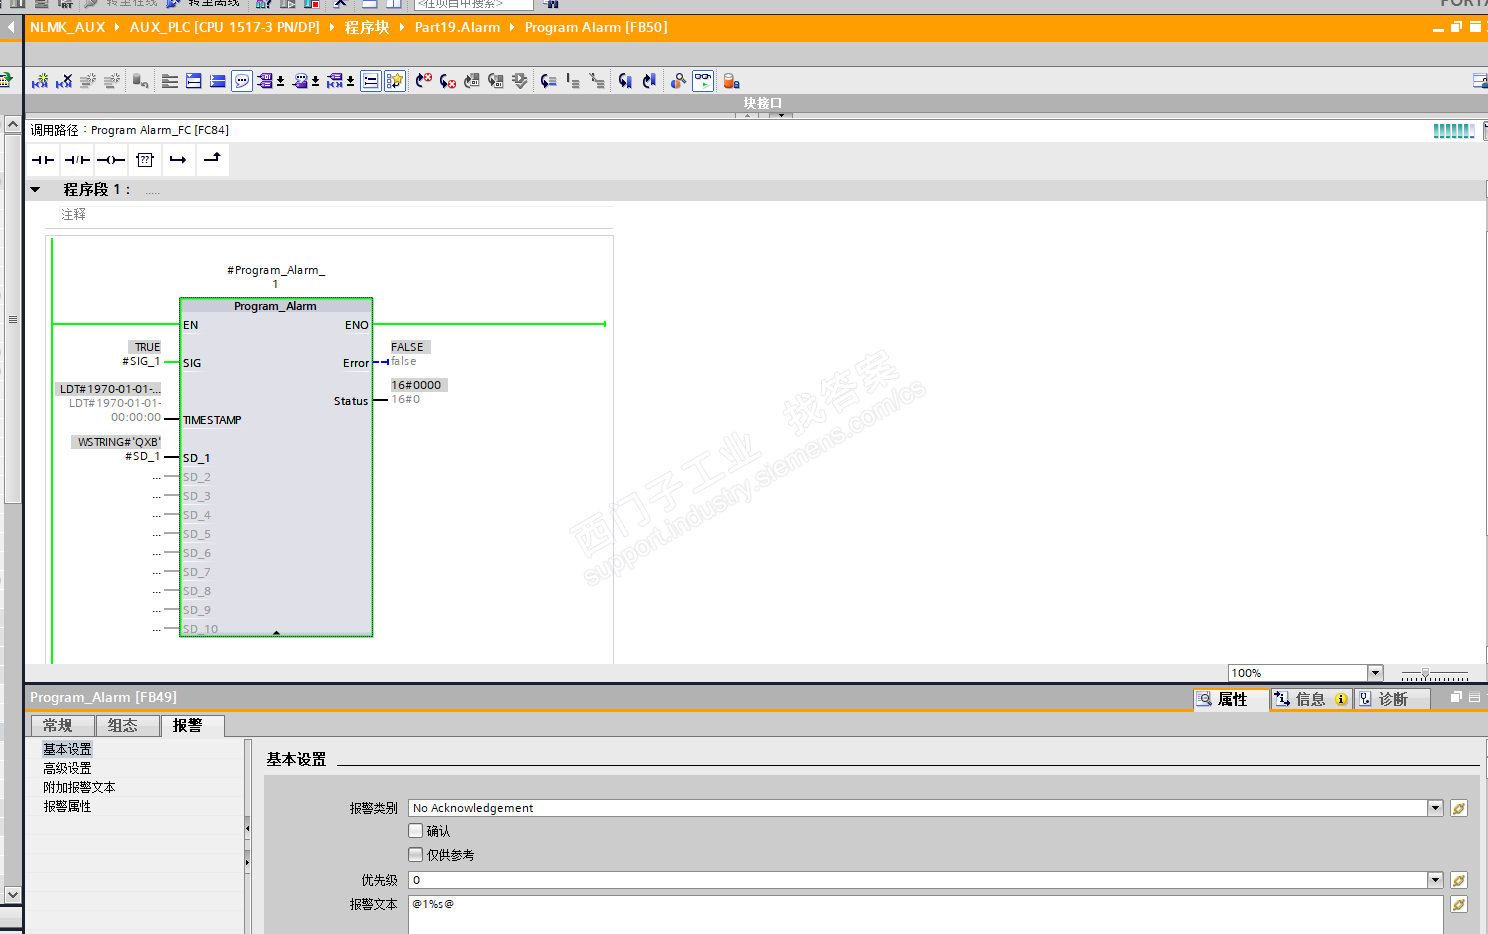Click the favorites star toolbar icon
Screen dimensions: 1488x934
click(395, 81)
